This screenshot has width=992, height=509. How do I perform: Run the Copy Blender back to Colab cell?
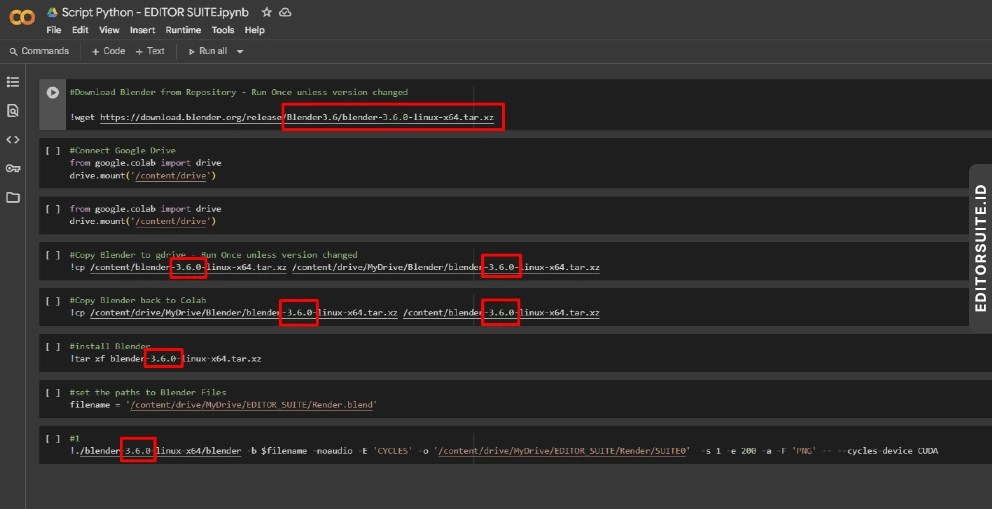point(53,301)
